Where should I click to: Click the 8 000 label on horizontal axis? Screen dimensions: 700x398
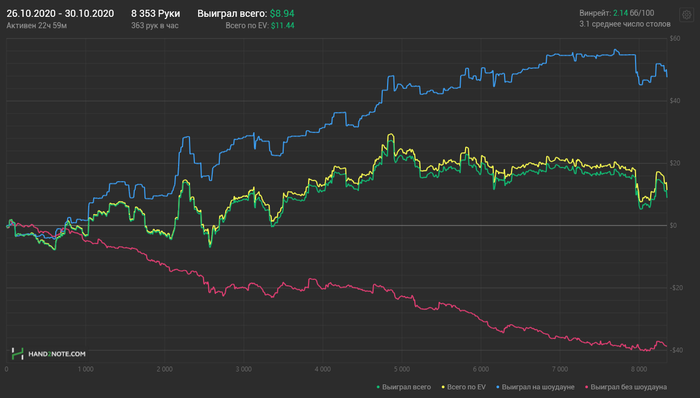(x=639, y=369)
